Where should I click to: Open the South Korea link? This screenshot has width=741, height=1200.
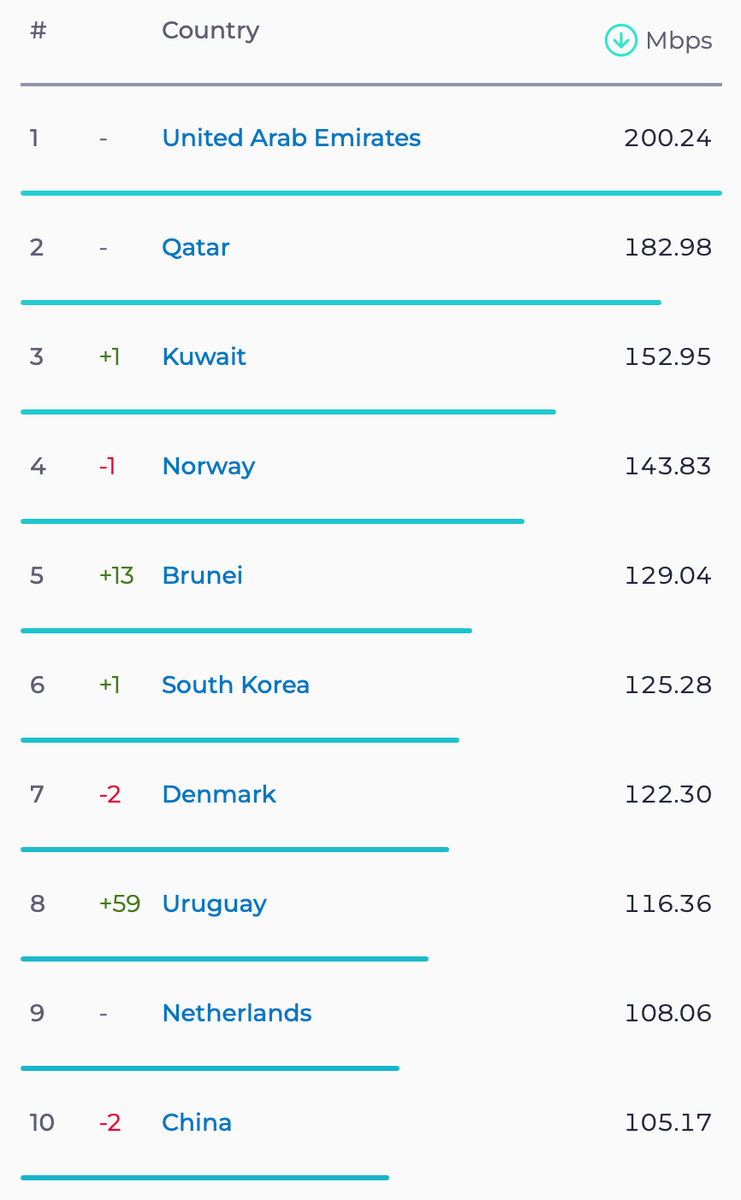coord(236,684)
